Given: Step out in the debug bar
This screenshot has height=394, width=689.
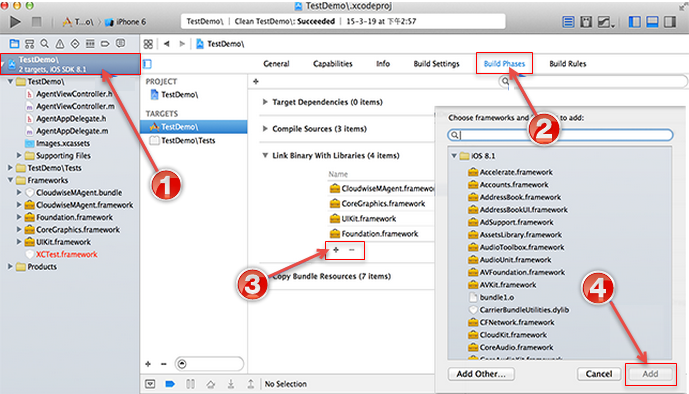Looking at the screenshot, I should 250,384.
